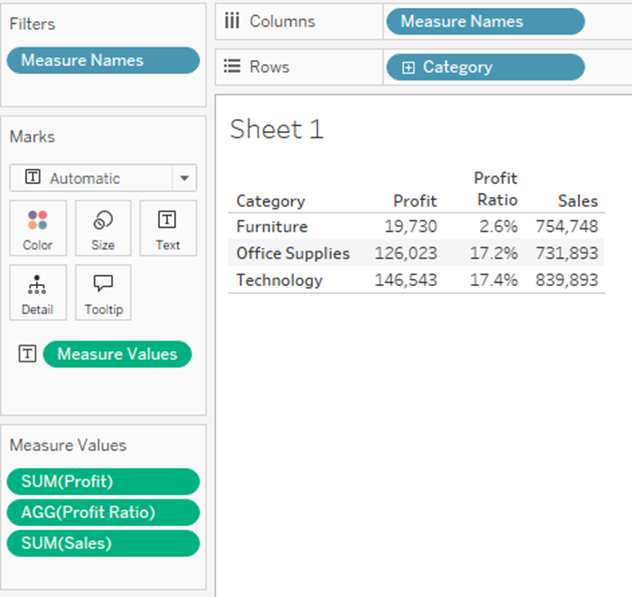Click the Rows shelf label
The image size is (632, 597).
269,67
